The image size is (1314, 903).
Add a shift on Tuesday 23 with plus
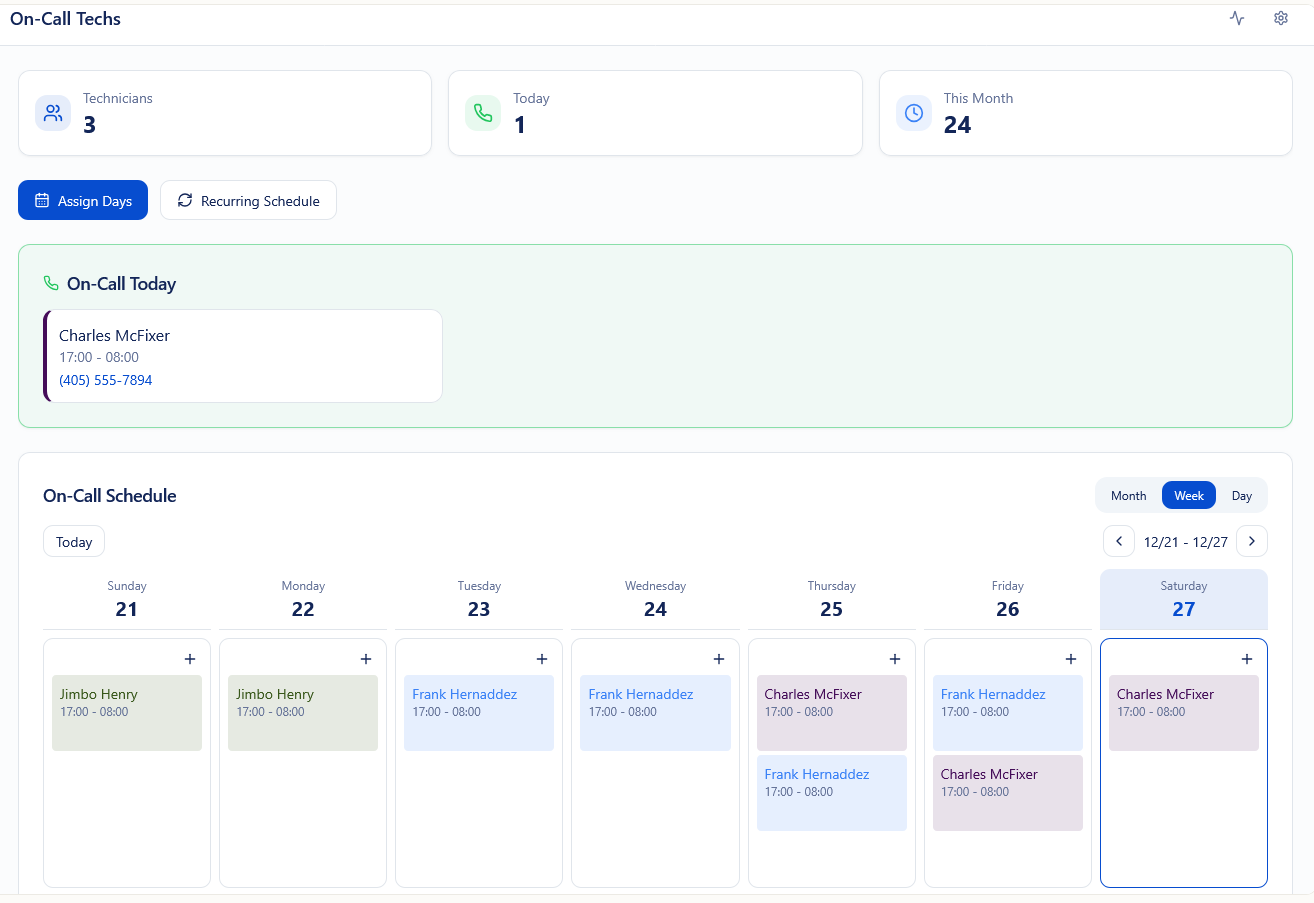(x=542, y=659)
